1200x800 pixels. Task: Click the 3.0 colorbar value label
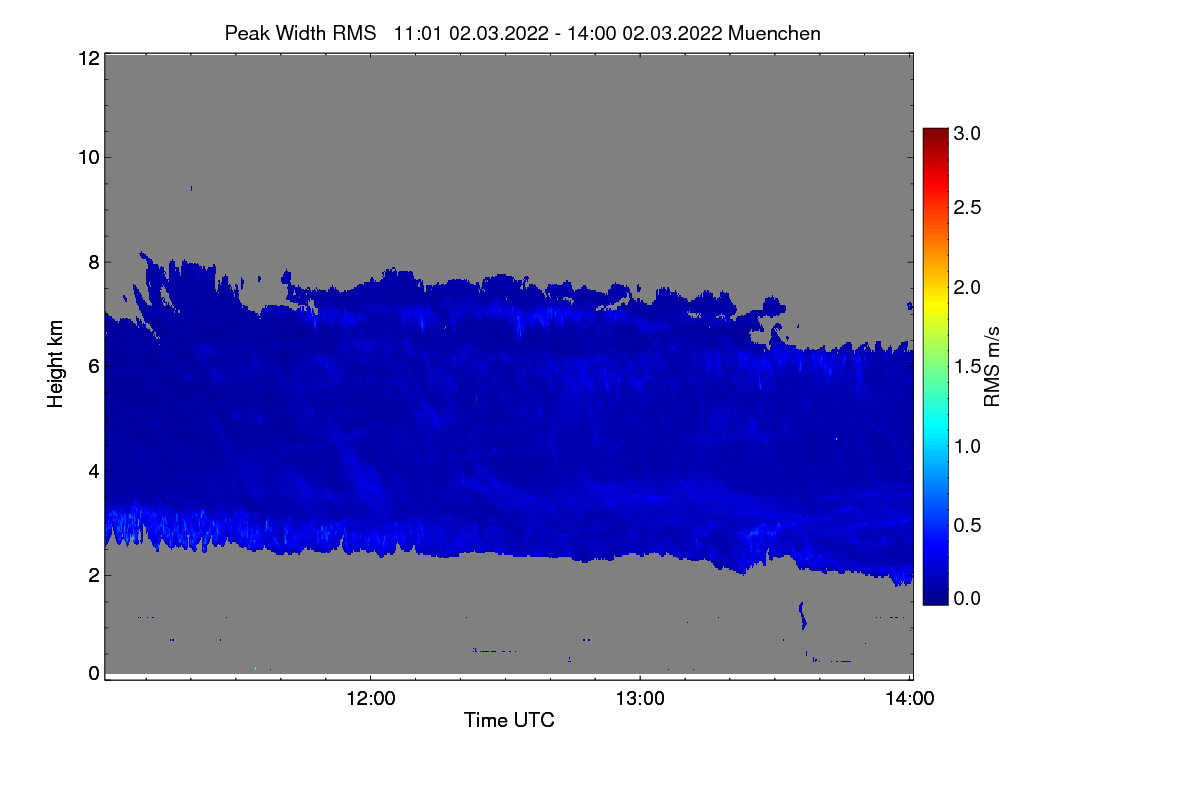tap(967, 132)
